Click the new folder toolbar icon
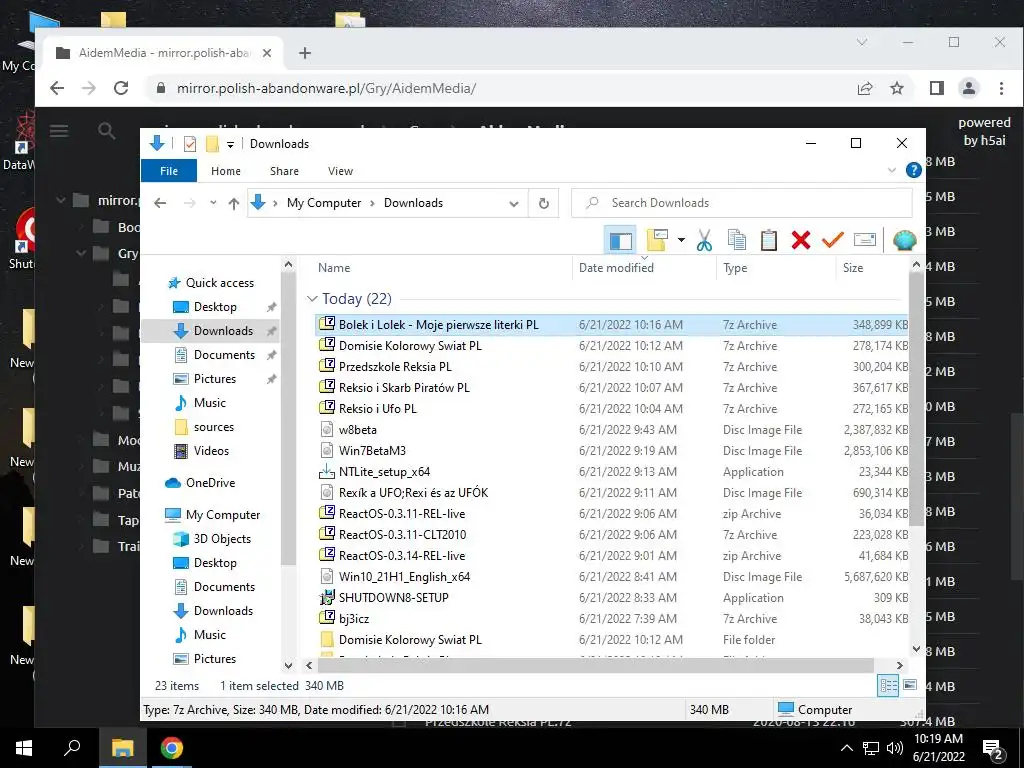The width and height of the screenshot is (1024, 768). [657, 240]
